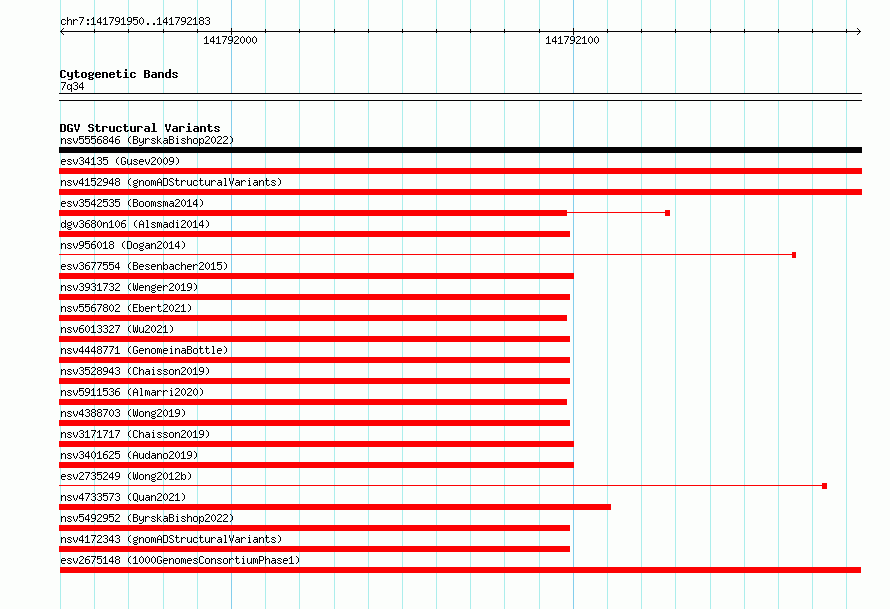Click the DGV Structural Variants track title

click(x=140, y=128)
